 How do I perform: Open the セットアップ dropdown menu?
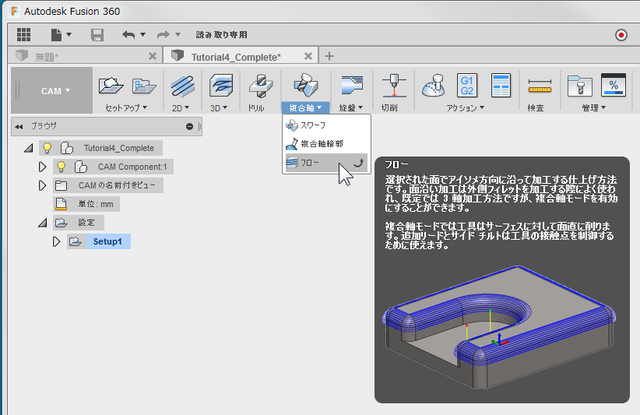coord(126,108)
